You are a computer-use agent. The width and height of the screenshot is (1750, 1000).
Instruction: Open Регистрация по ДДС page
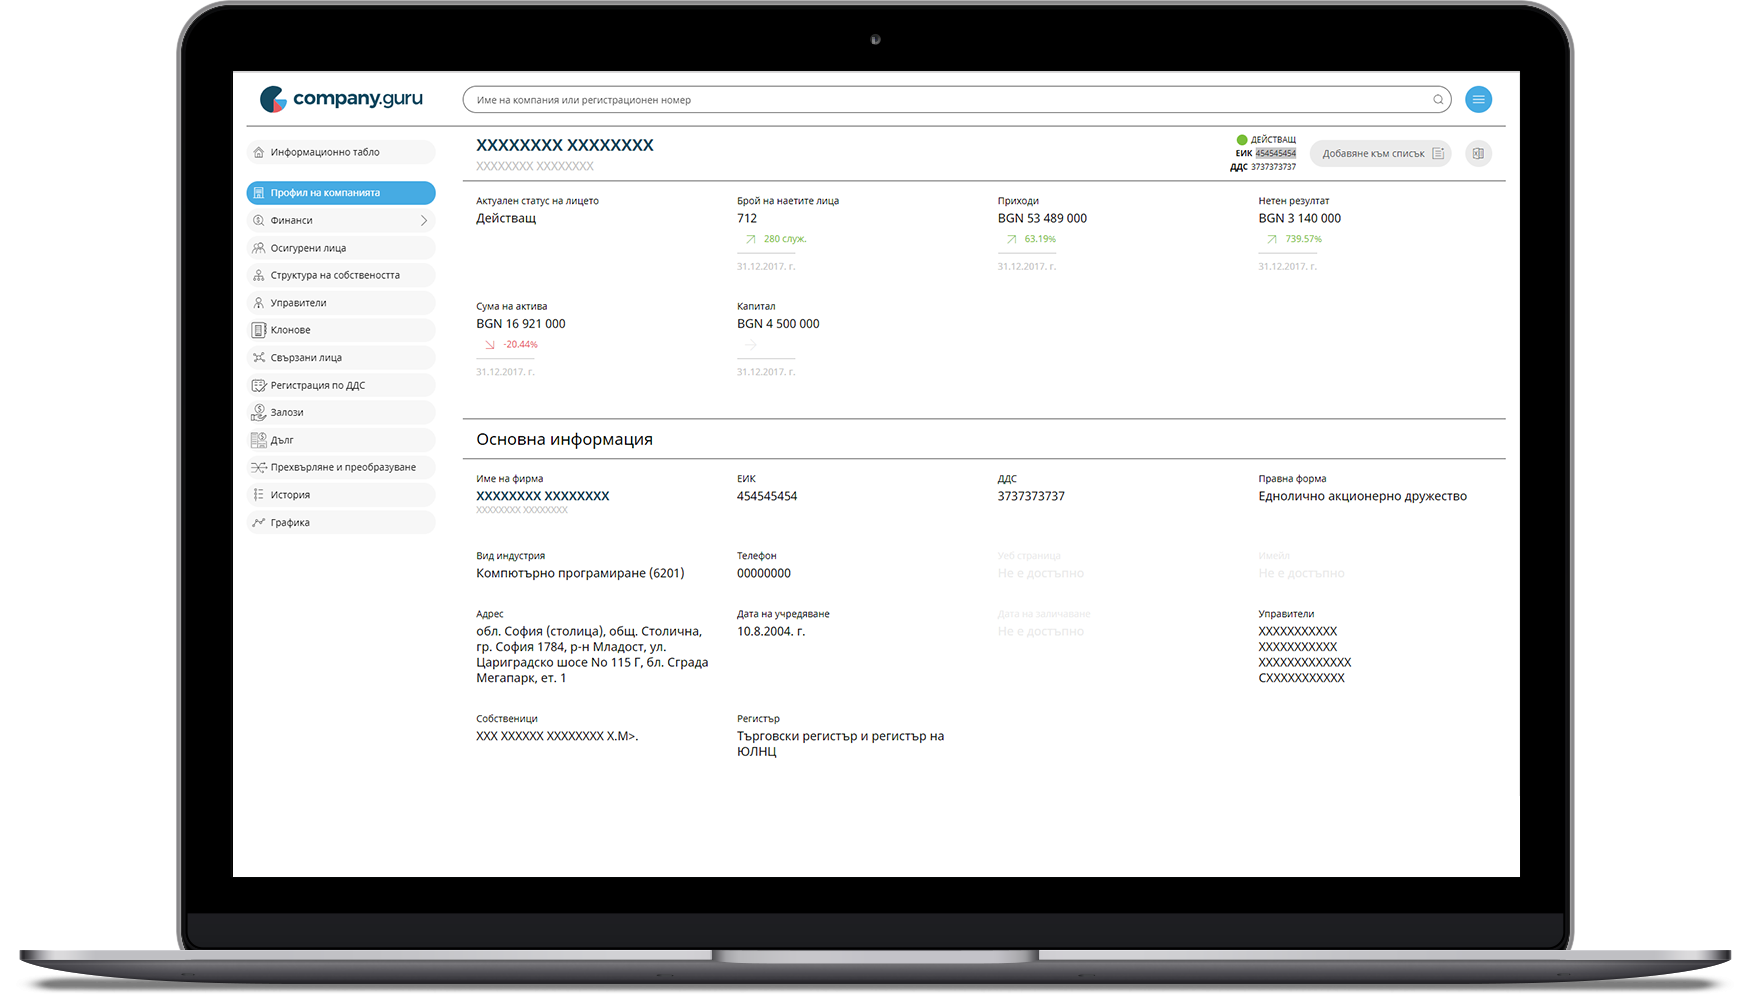tap(341, 385)
